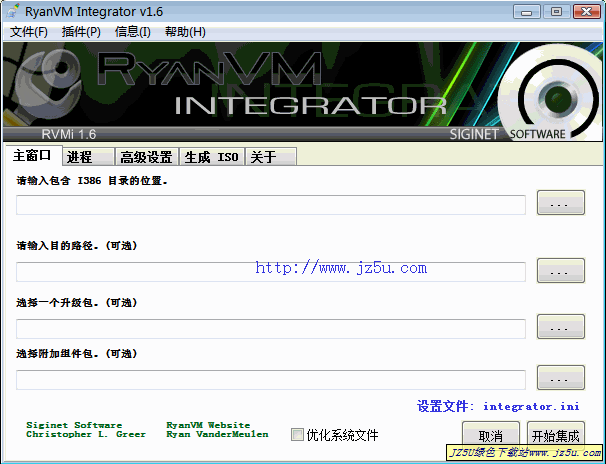The image size is (606, 464).
Task: Click the 升级包 update pack input field
Action: point(271,329)
